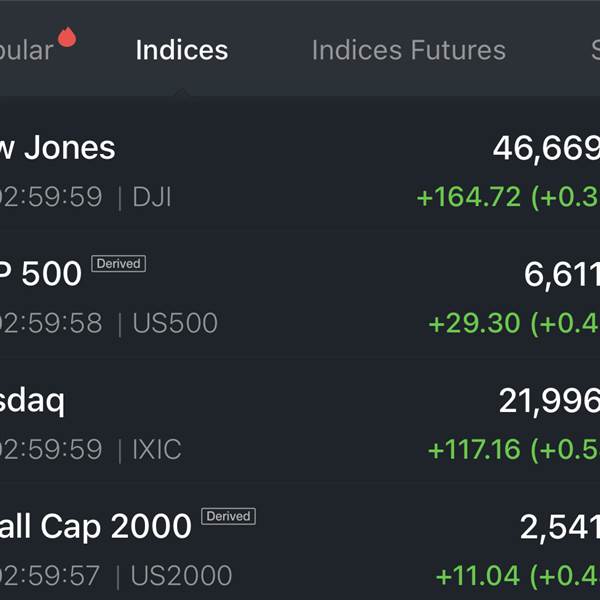Click the US2000 ticker symbol

tap(182, 576)
